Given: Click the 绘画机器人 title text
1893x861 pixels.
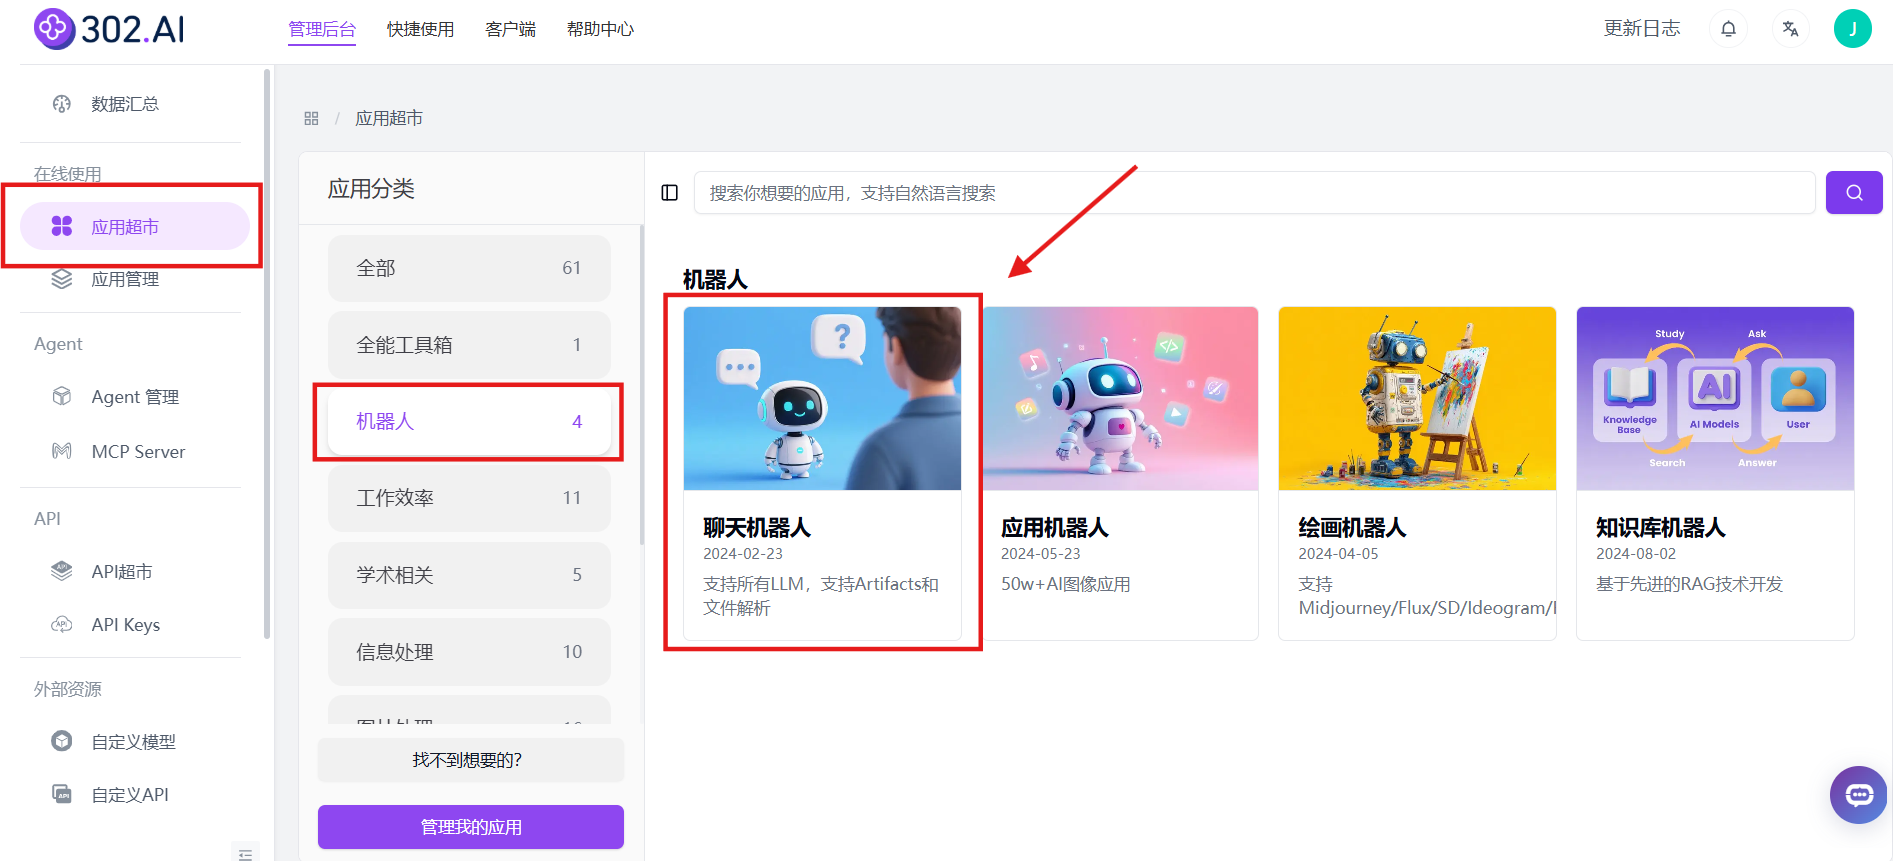Looking at the screenshot, I should click(x=1352, y=527).
